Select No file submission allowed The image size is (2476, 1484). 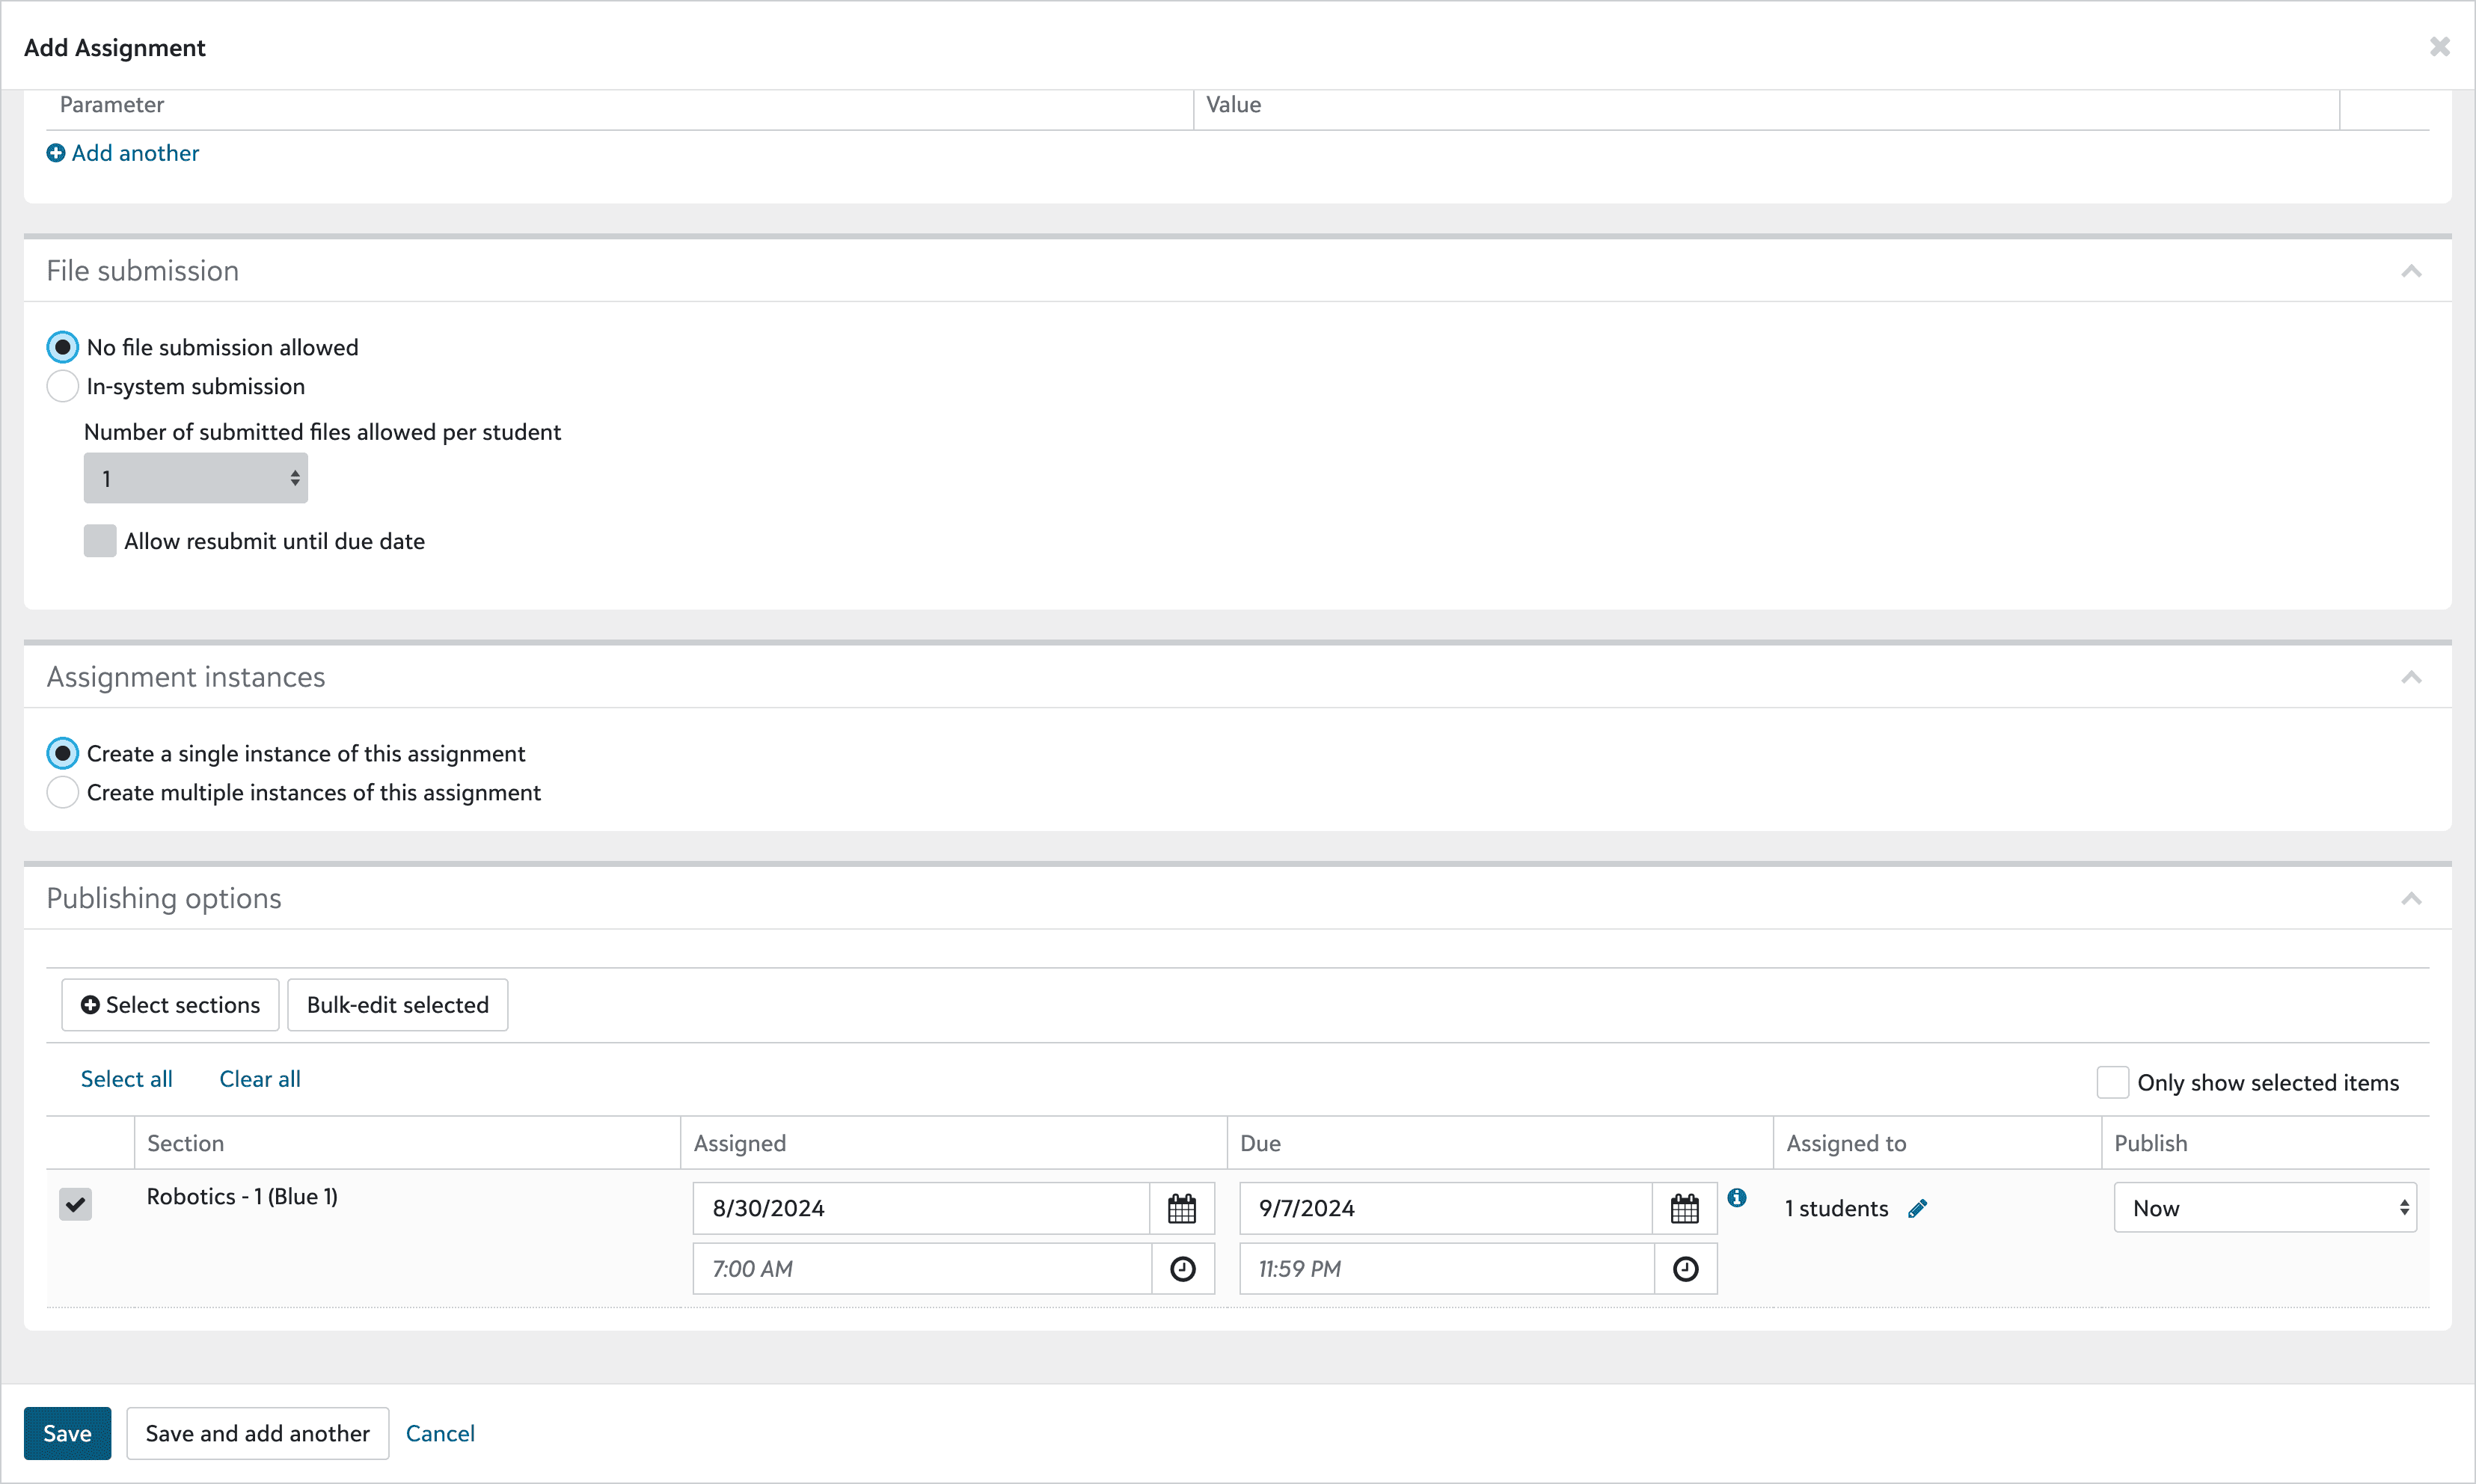click(63, 347)
